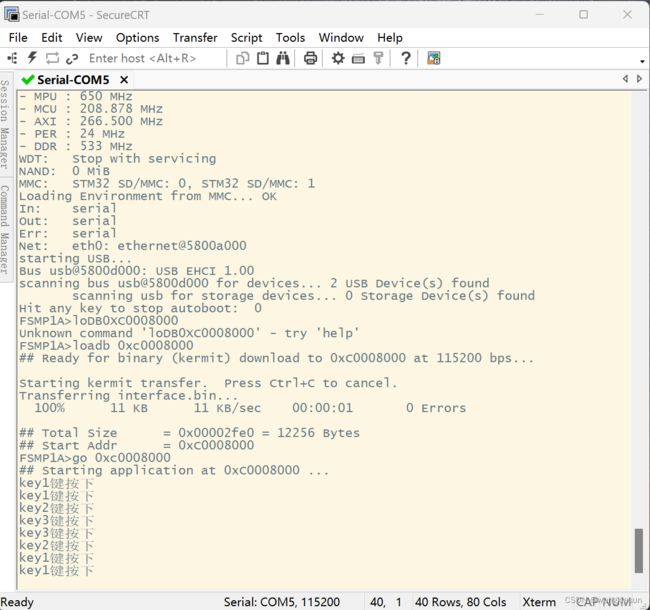Click the SecureFX launch icon

click(434, 58)
